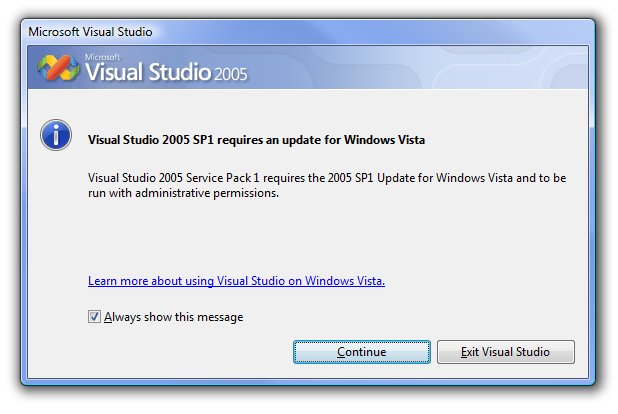Screen dimensions: 618x414
Task: Click the "Visual Studio" wordmark in the banner
Action: (x=148, y=73)
